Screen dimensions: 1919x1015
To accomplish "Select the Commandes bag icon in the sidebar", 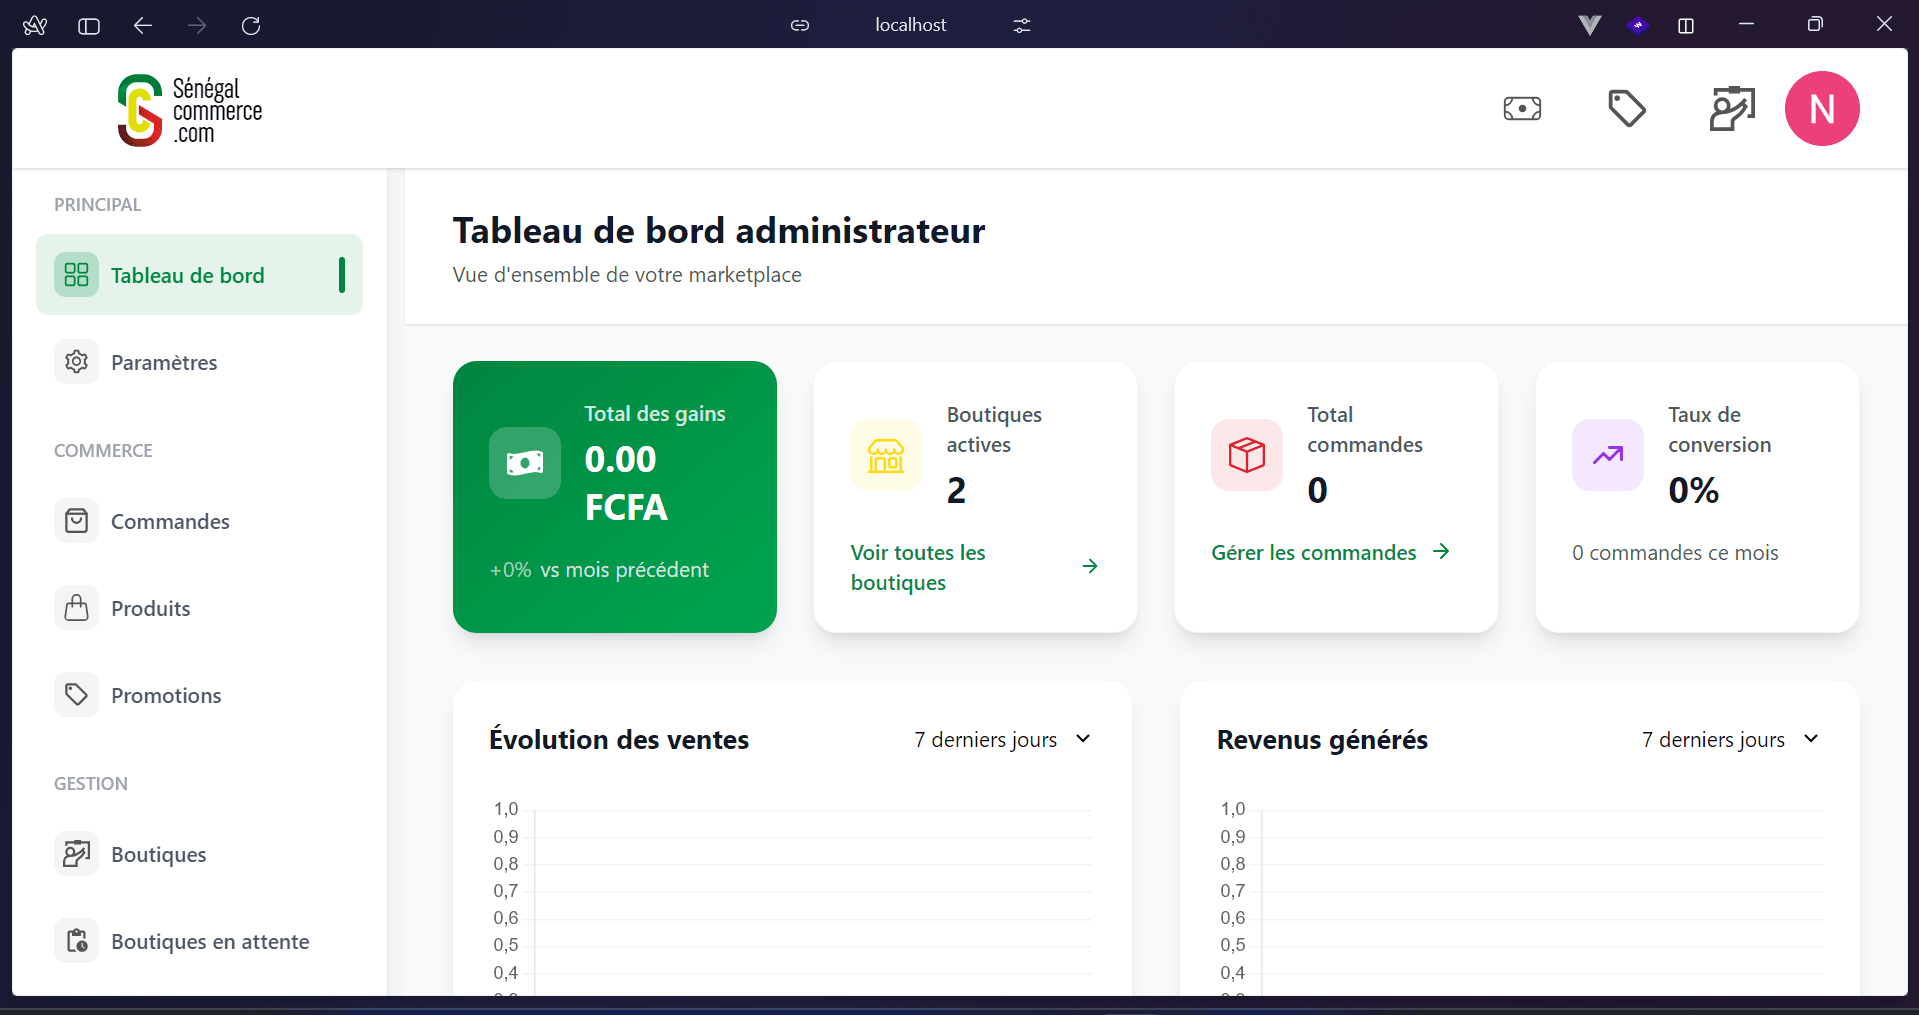I will [x=76, y=520].
